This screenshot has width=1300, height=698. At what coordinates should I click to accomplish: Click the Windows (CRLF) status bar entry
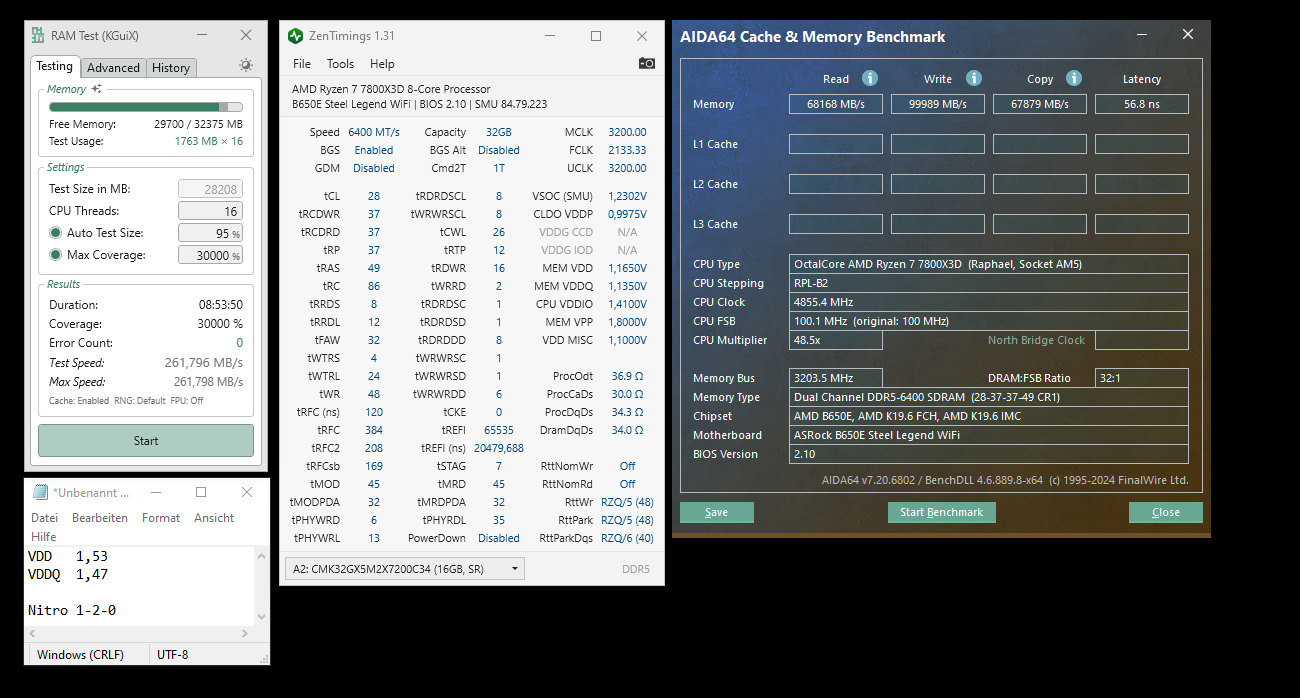tap(80, 655)
